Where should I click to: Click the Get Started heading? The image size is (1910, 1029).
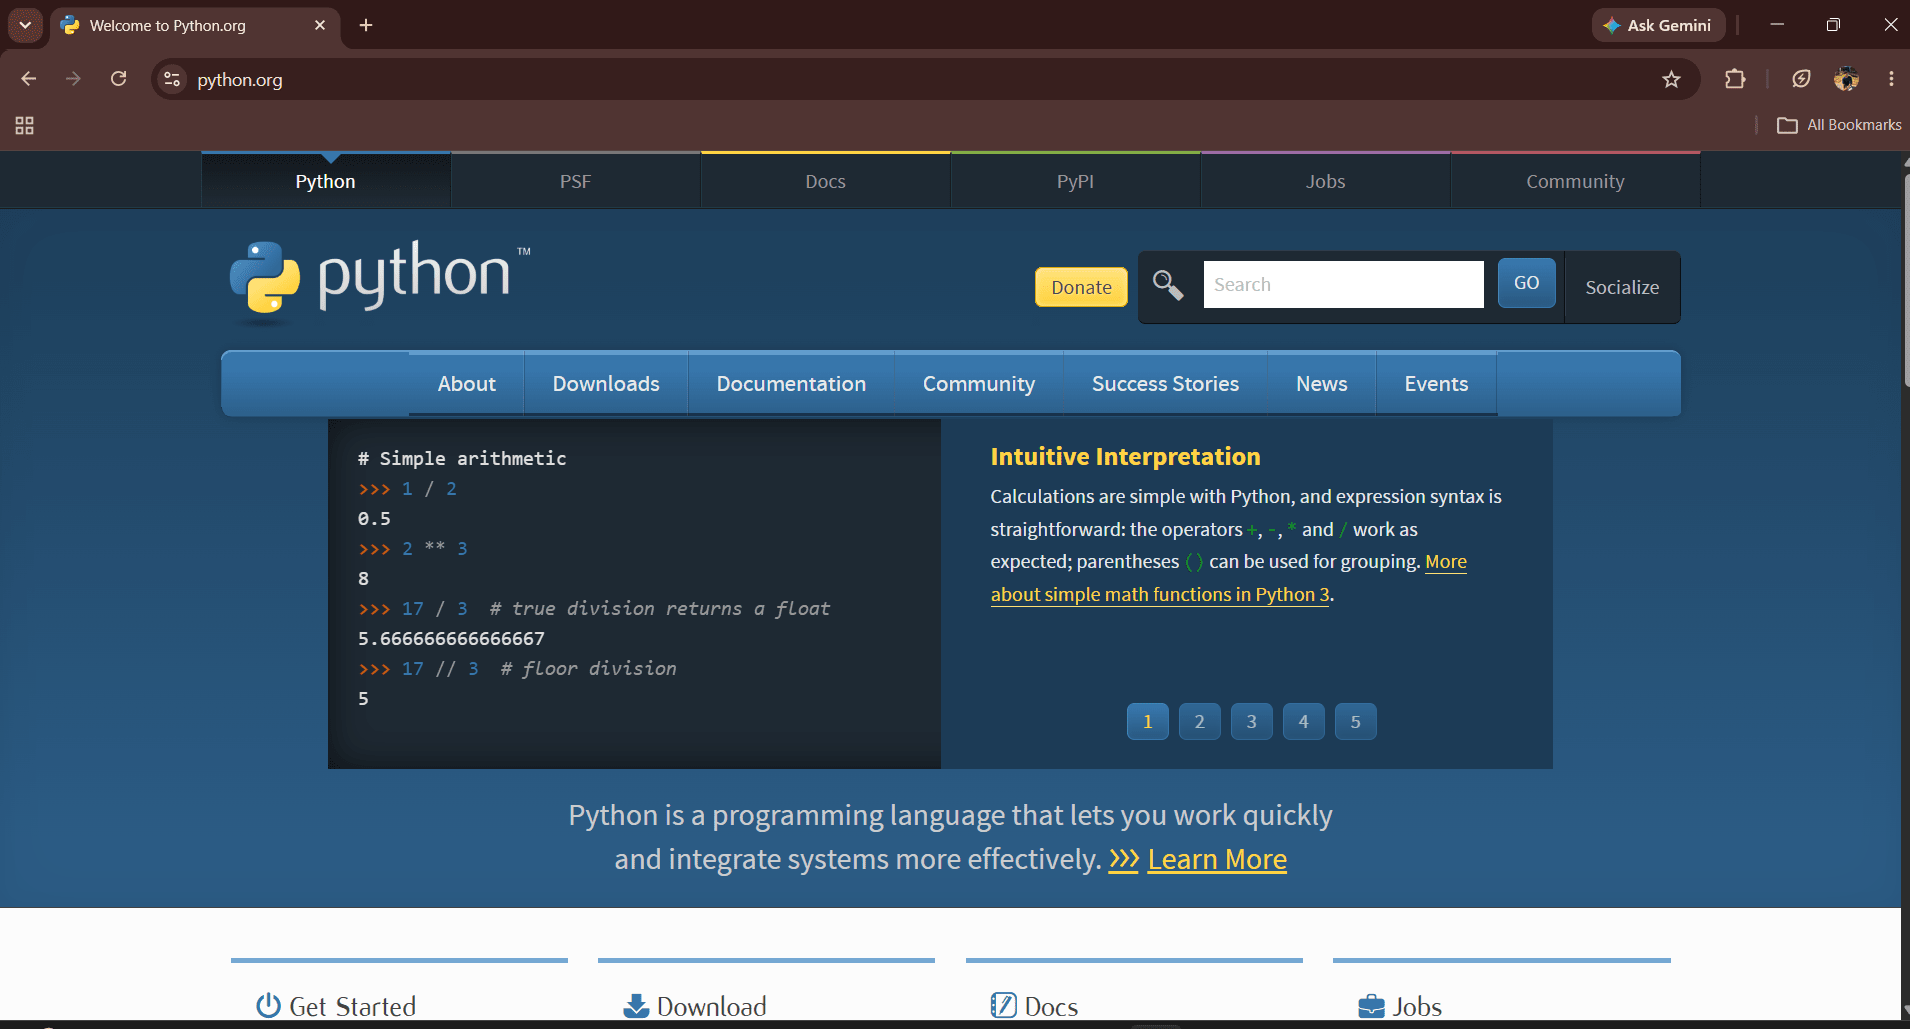point(352,1006)
